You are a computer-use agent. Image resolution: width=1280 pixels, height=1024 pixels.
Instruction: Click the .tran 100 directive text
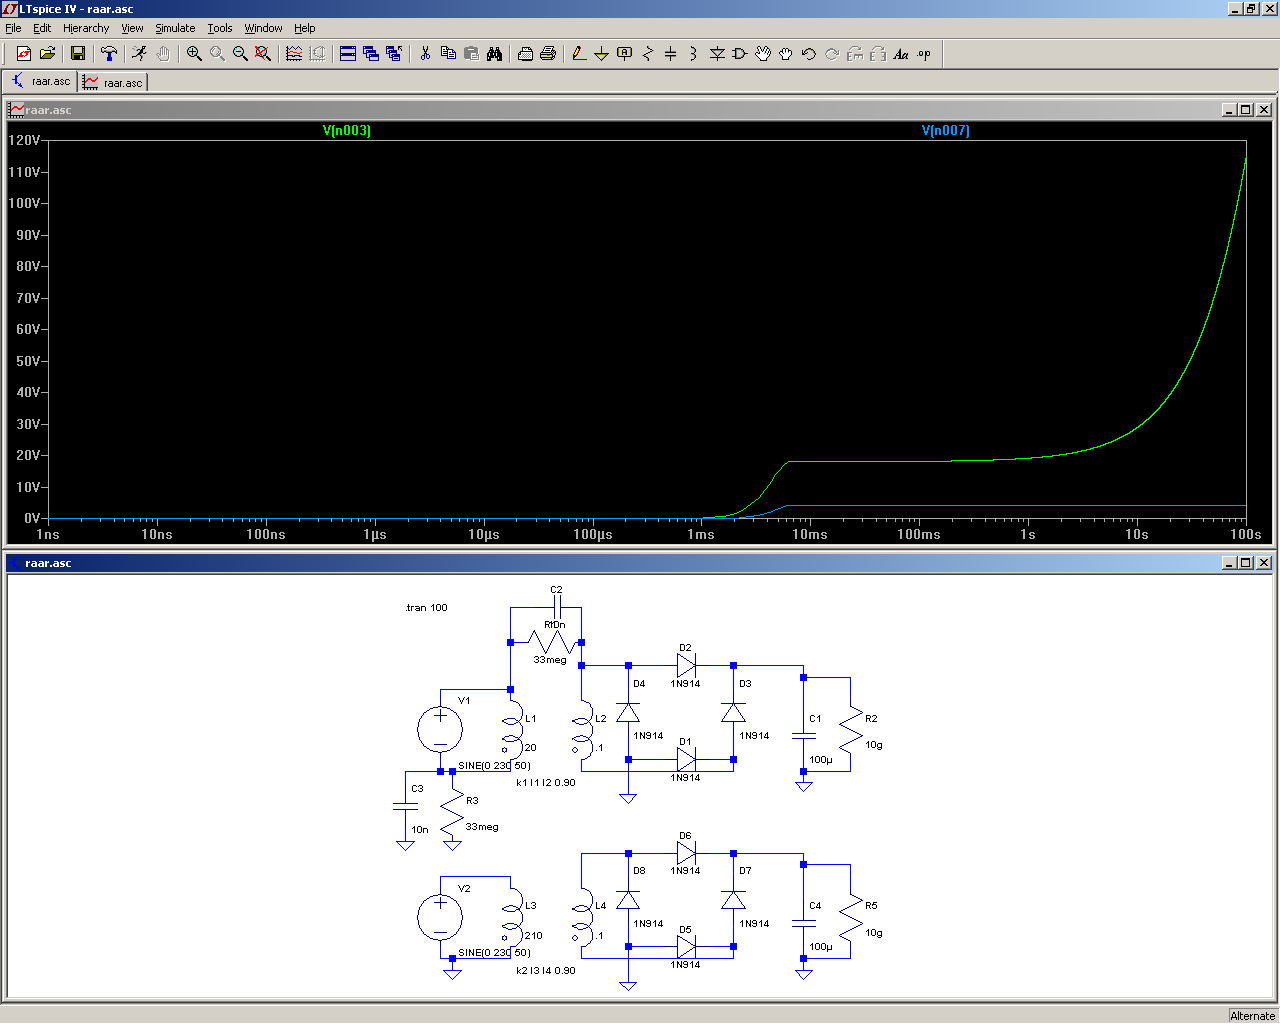[427, 607]
